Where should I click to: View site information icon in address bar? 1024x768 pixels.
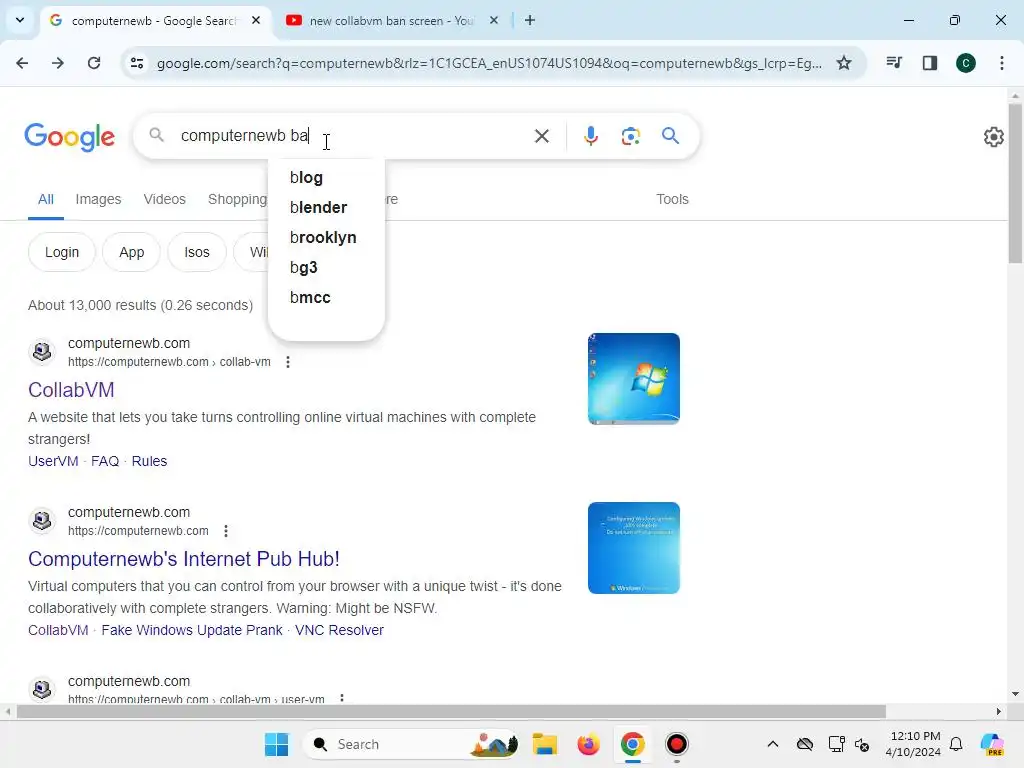[x=137, y=63]
